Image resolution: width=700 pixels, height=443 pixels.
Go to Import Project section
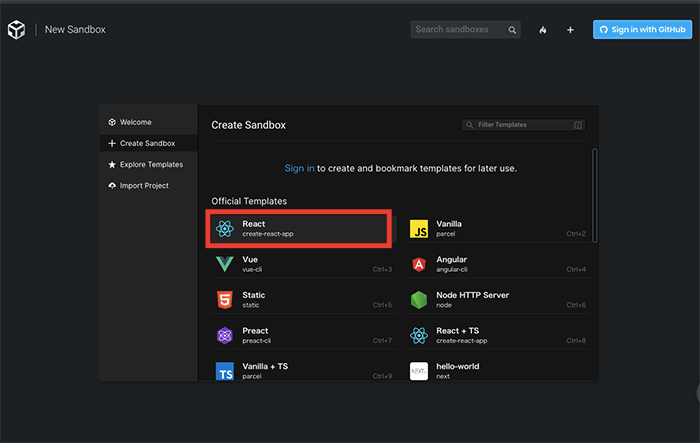pyautogui.click(x=143, y=185)
